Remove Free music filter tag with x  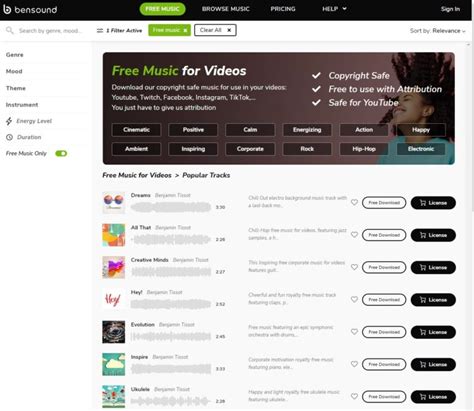185,30
